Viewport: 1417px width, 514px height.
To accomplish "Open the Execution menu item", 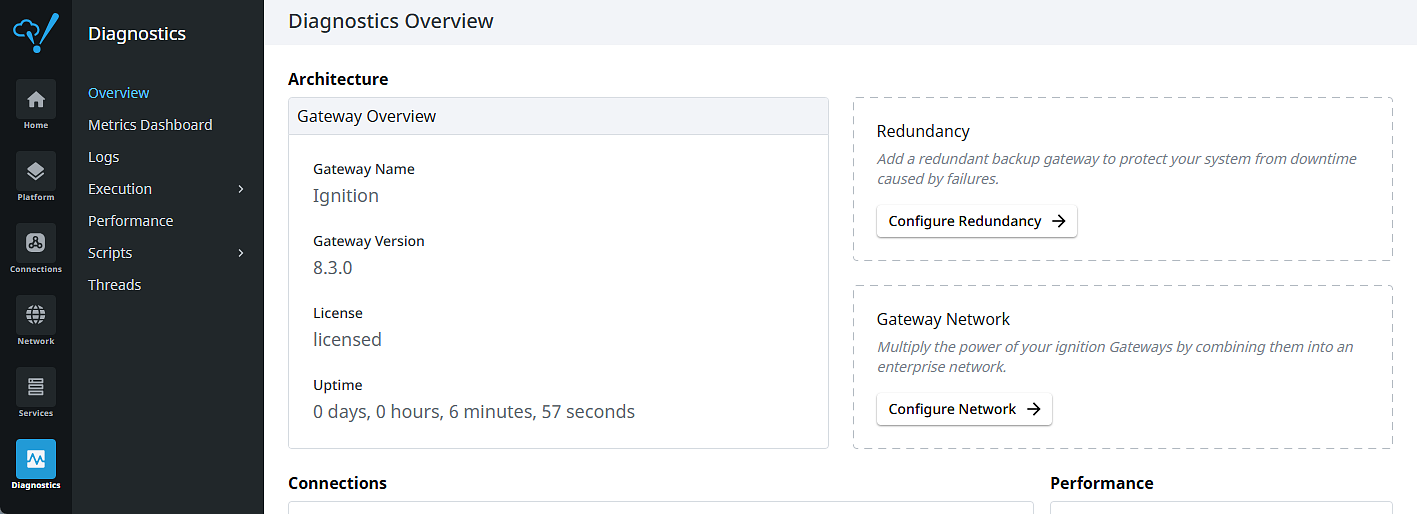I will click(x=120, y=189).
